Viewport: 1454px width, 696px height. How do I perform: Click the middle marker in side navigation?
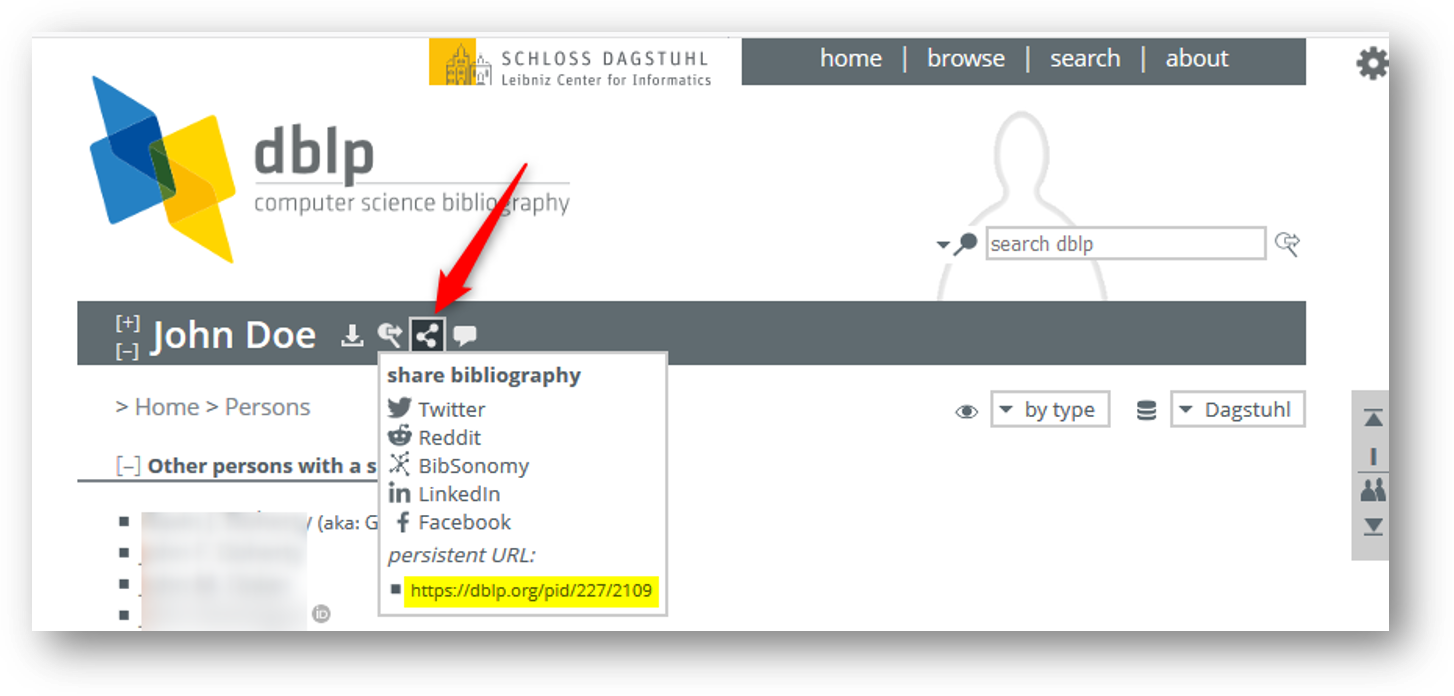pos(1374,456)
